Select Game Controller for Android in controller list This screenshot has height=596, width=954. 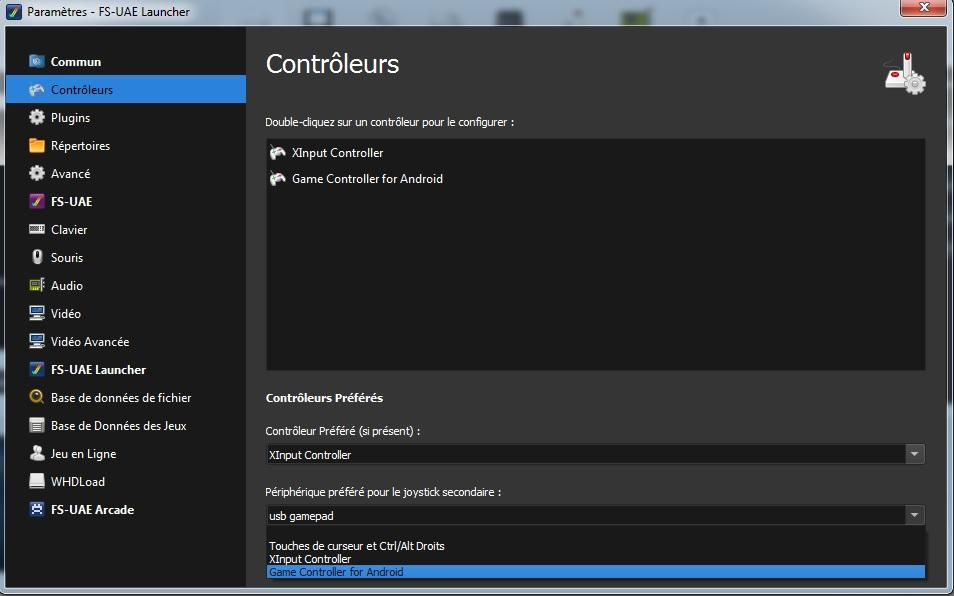tap(596, 179)
